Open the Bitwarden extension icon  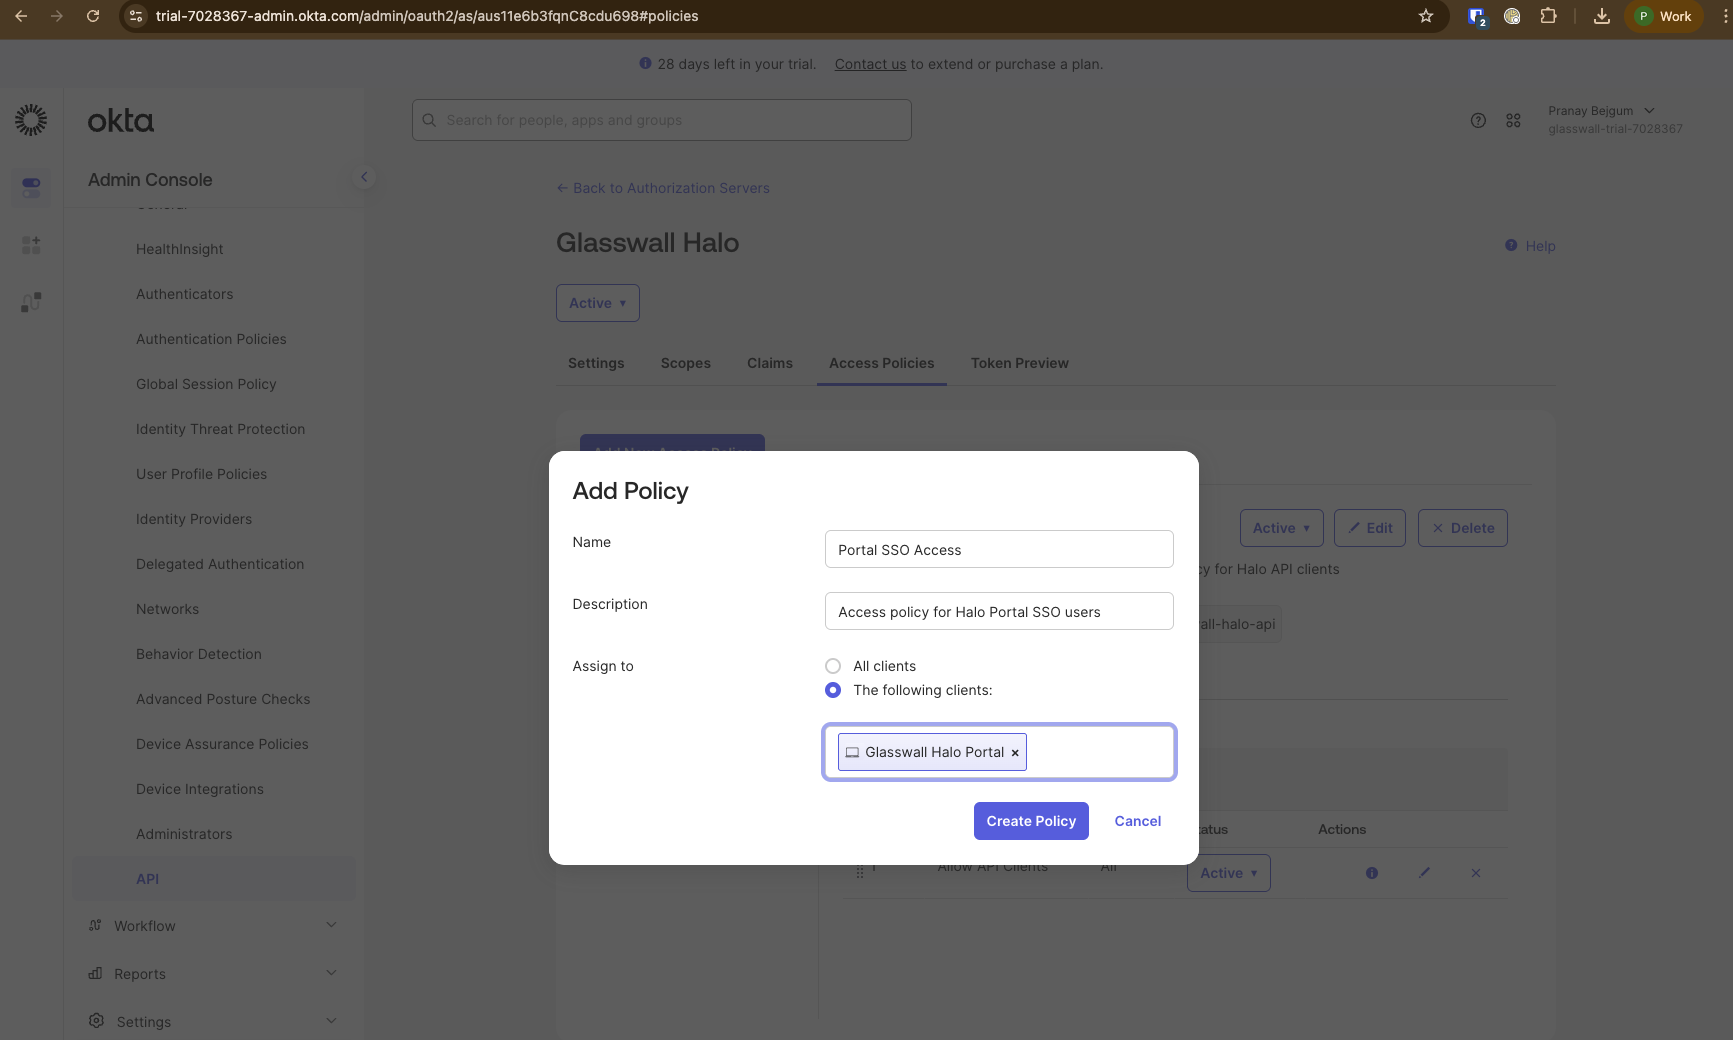pyautogui.click(x=1477, y=16)
